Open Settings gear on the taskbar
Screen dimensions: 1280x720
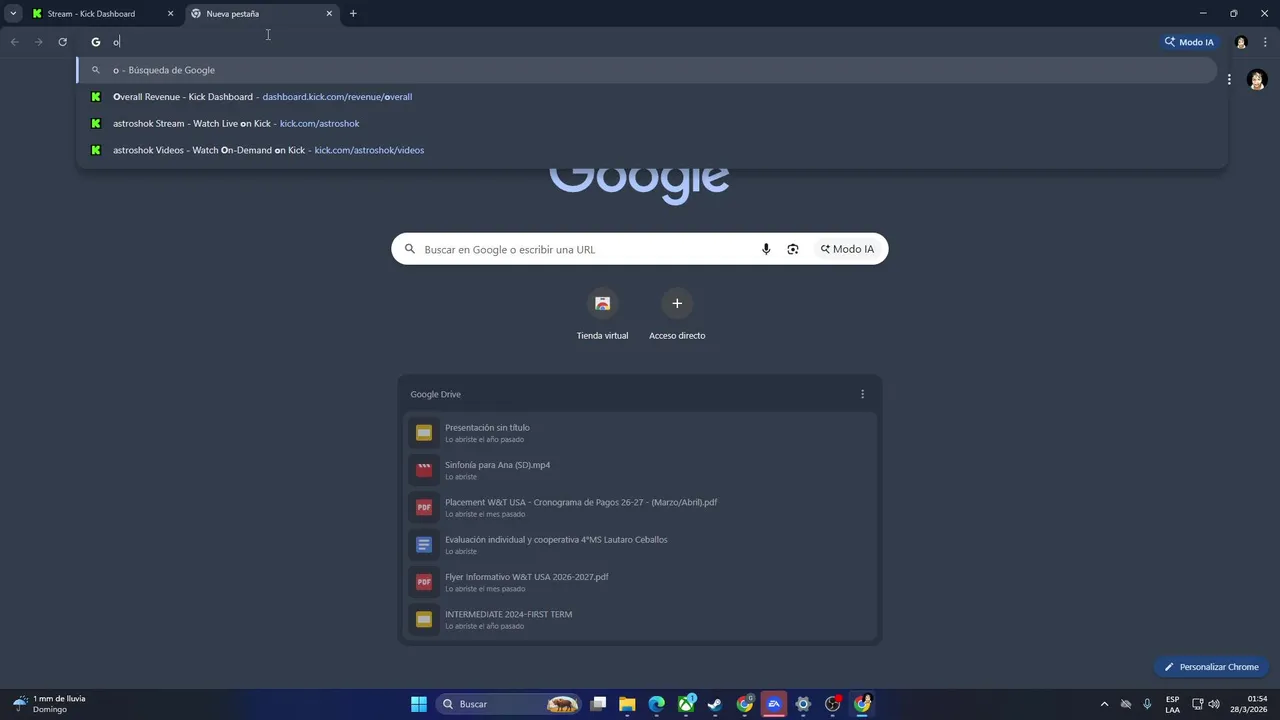(803, 704)
